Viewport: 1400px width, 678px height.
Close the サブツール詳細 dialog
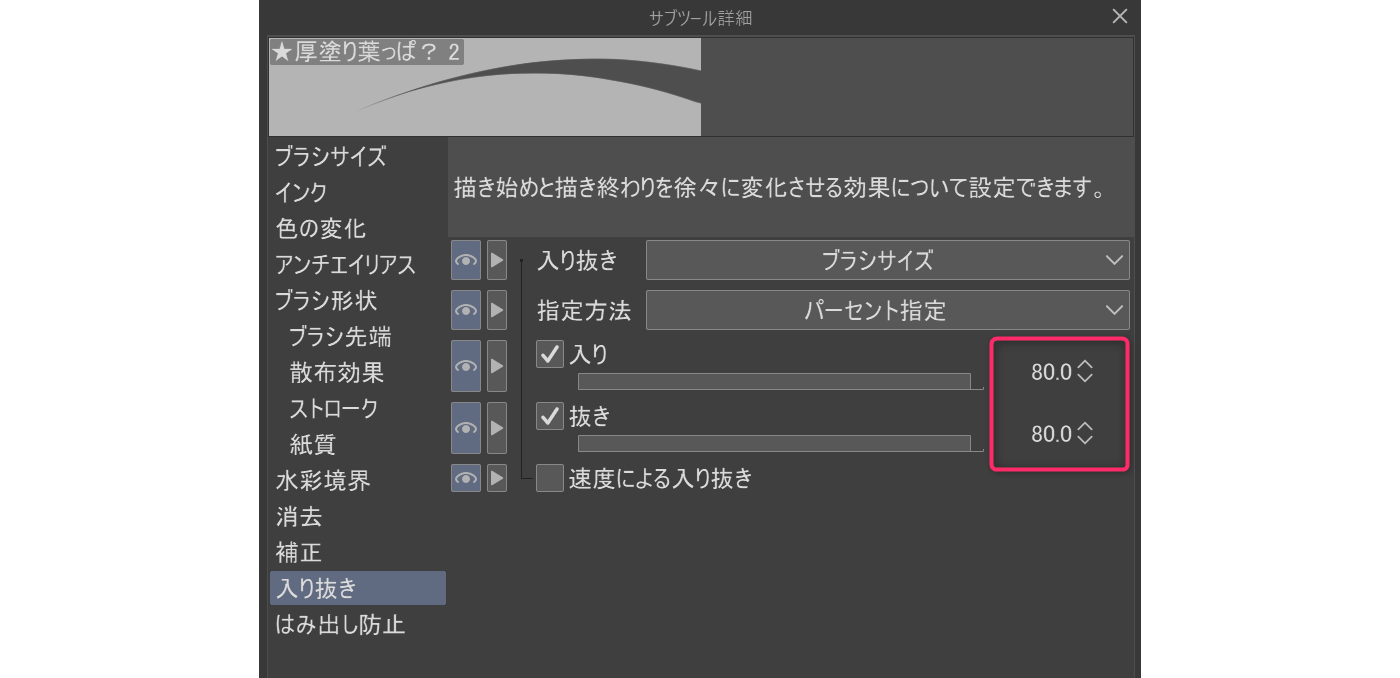[1120, 16]
